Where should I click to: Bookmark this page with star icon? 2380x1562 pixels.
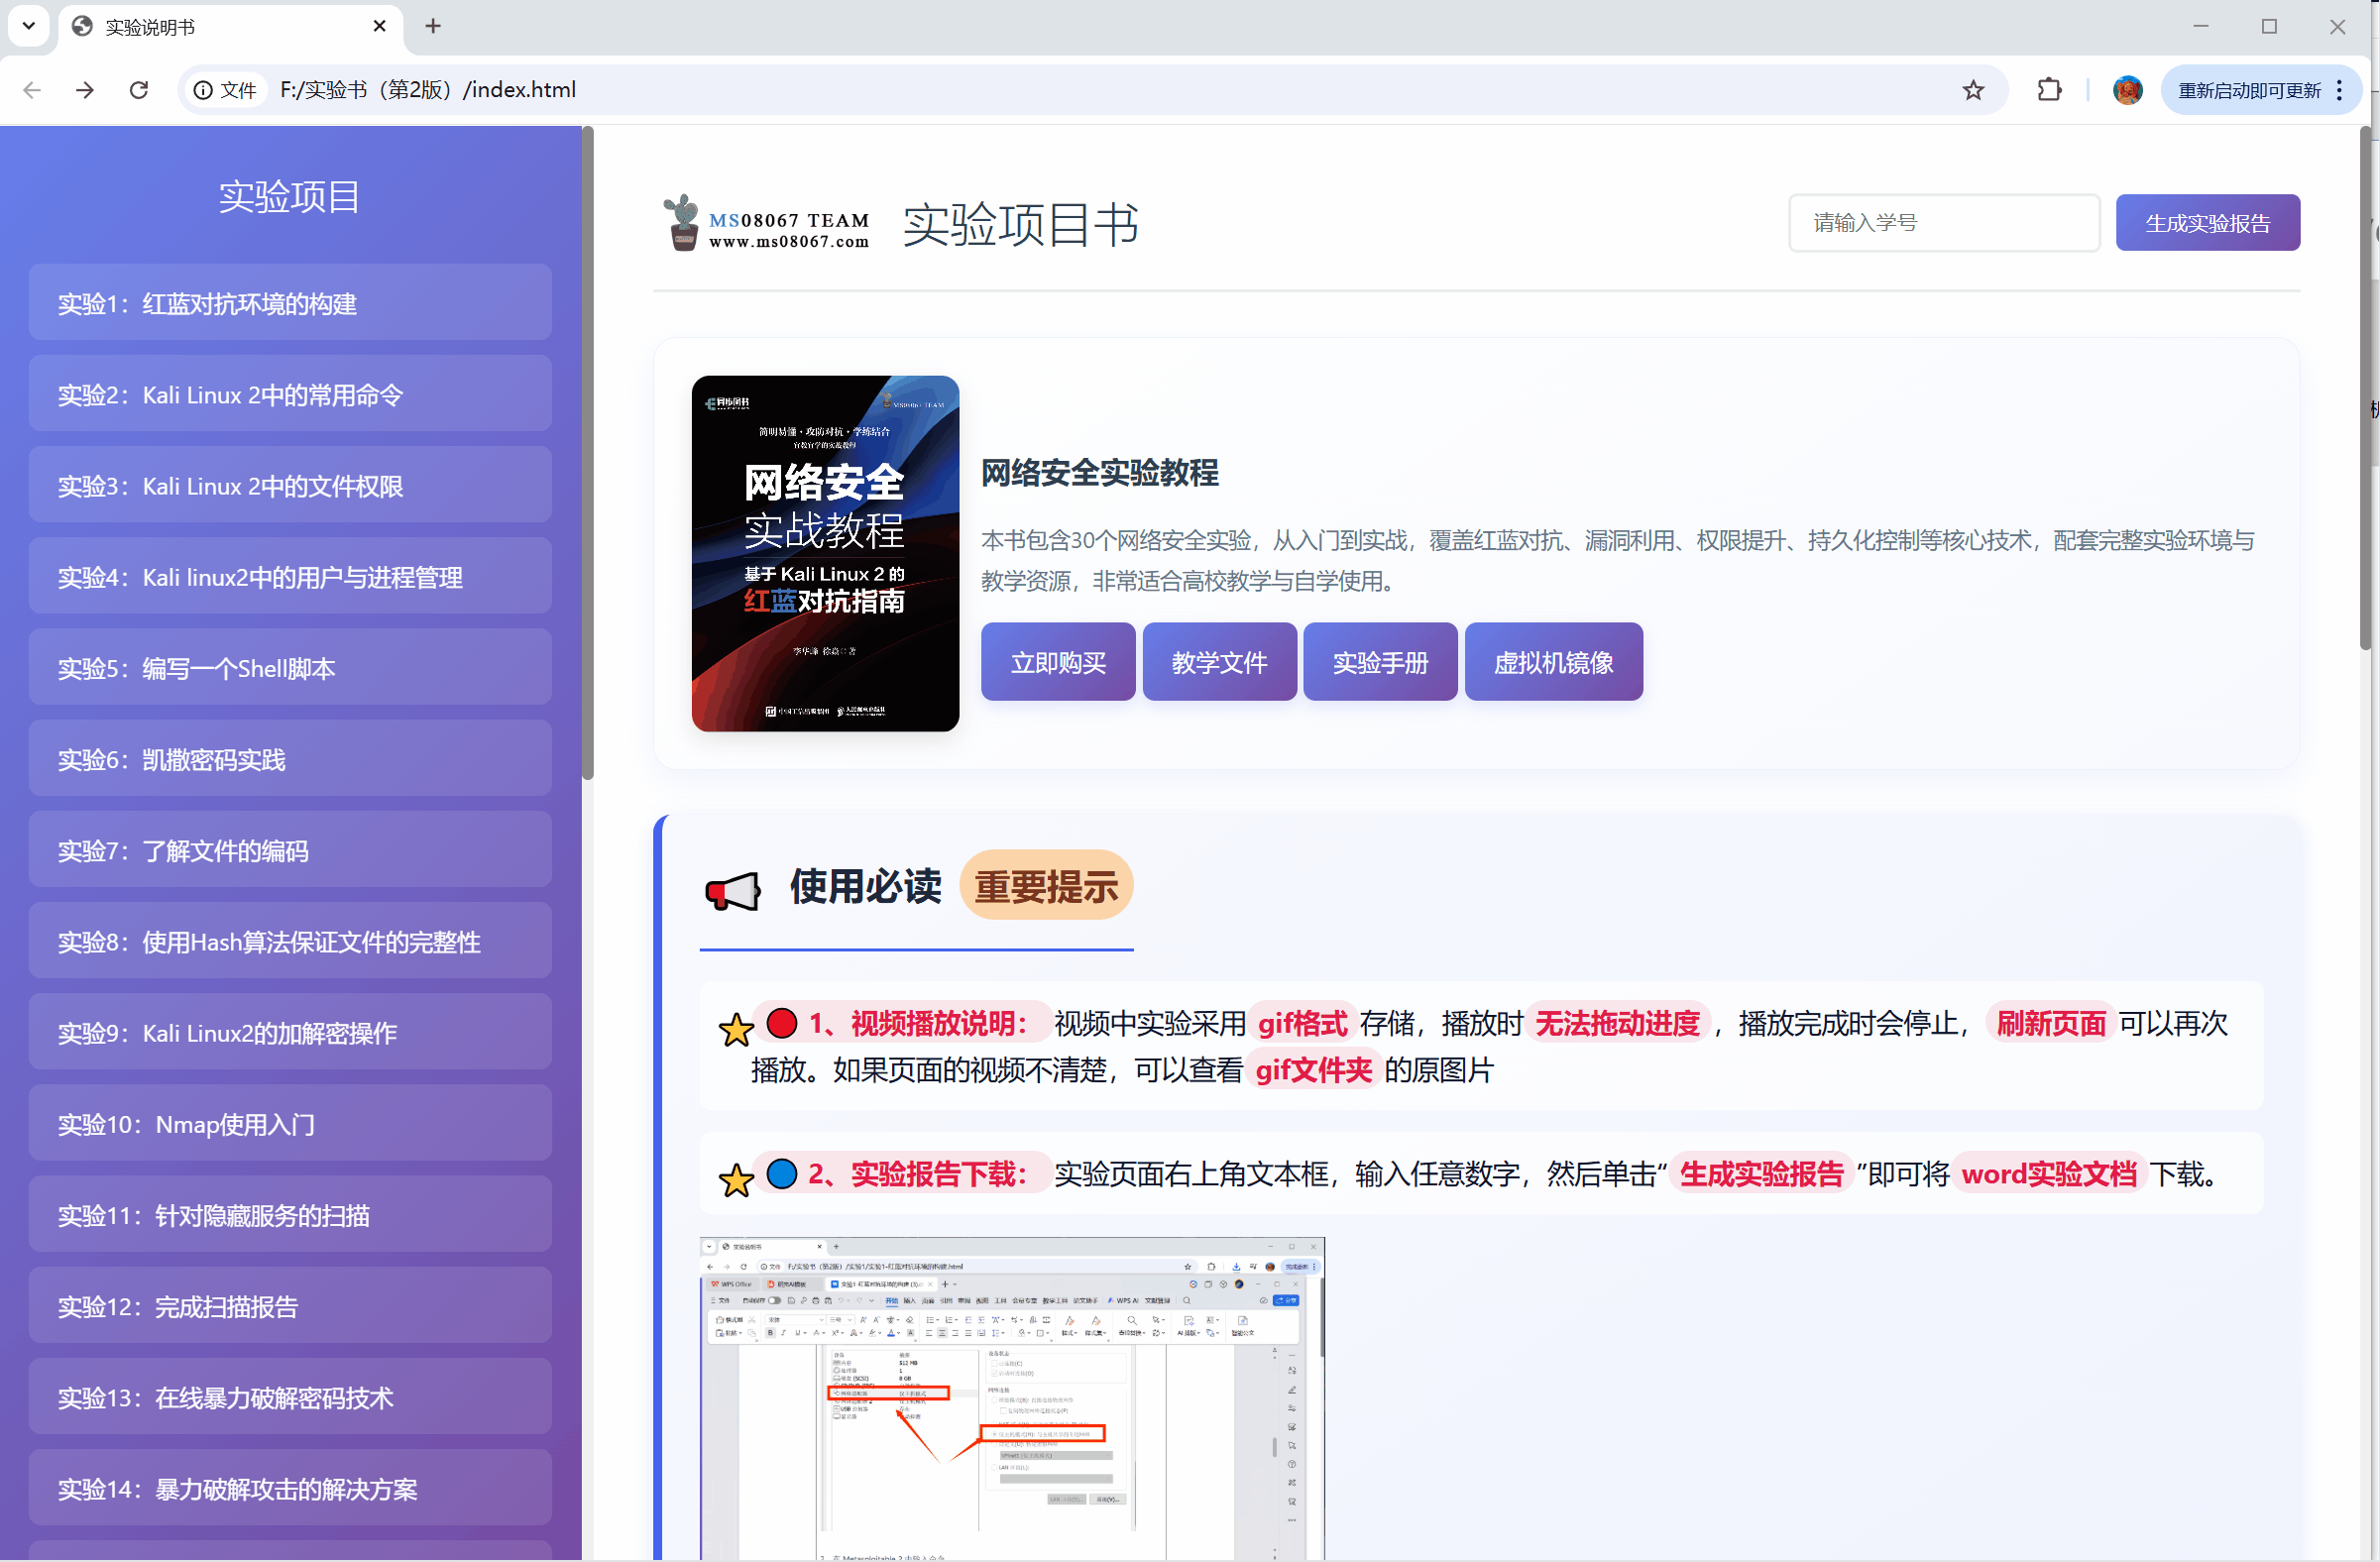point(1973,90)
